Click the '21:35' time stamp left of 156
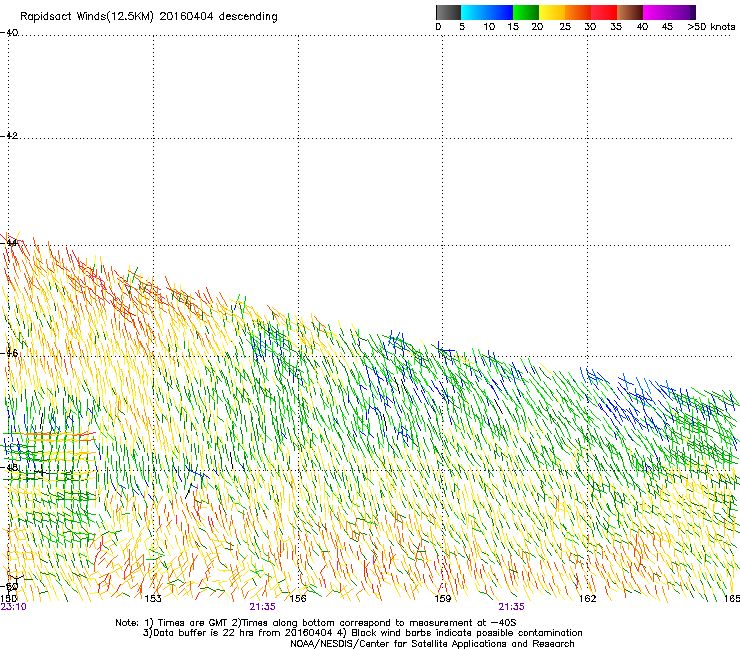The height and width of the screenshot is (650, 740). (262, 607)
